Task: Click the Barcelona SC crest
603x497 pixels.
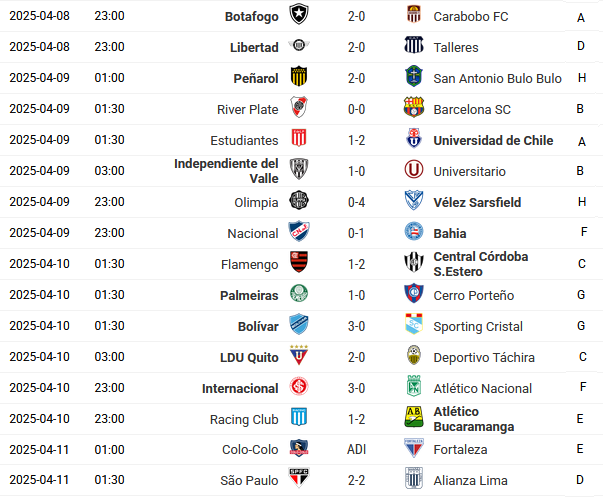Action: 414,107
